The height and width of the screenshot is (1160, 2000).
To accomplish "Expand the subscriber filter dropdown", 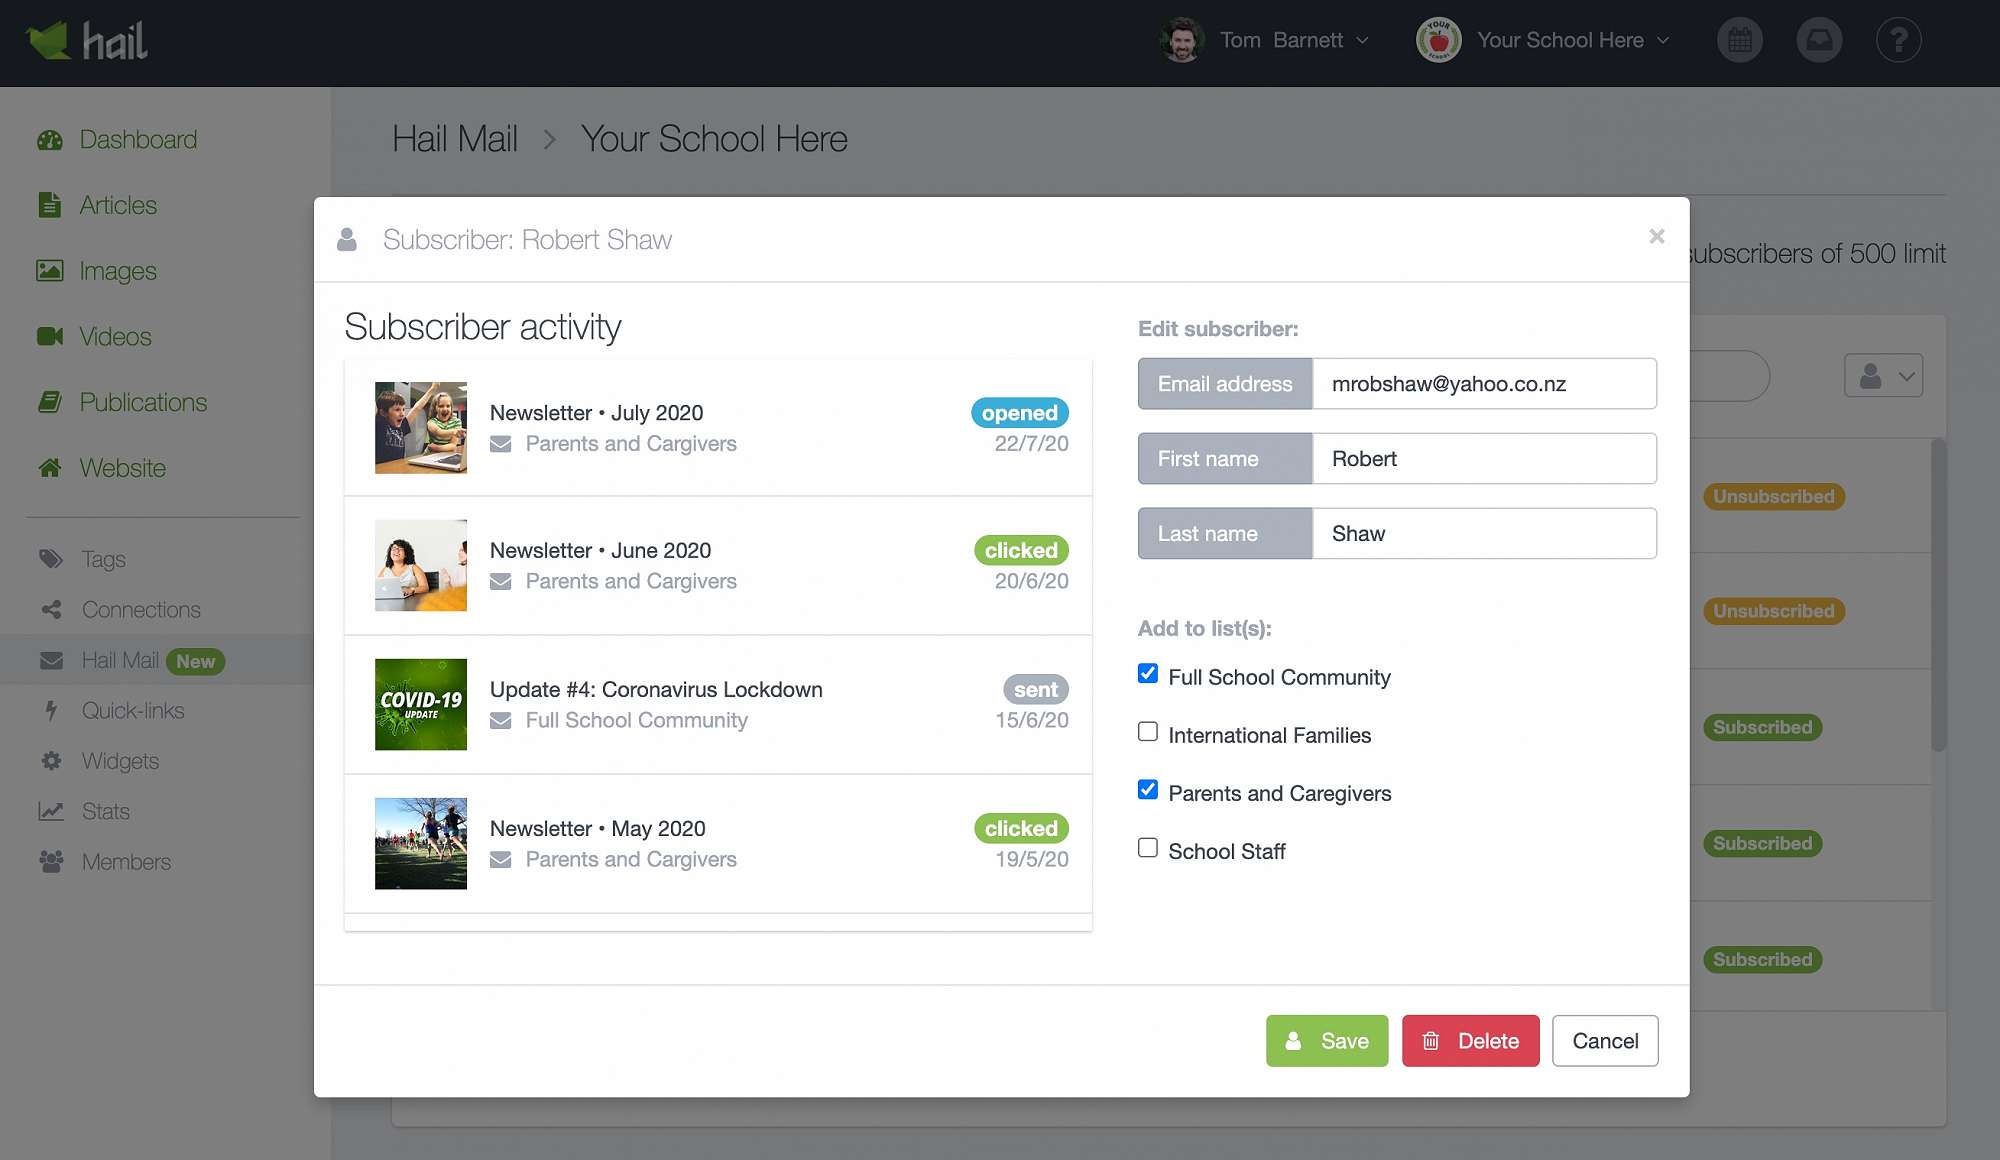I will click(x=1883, y=376).
